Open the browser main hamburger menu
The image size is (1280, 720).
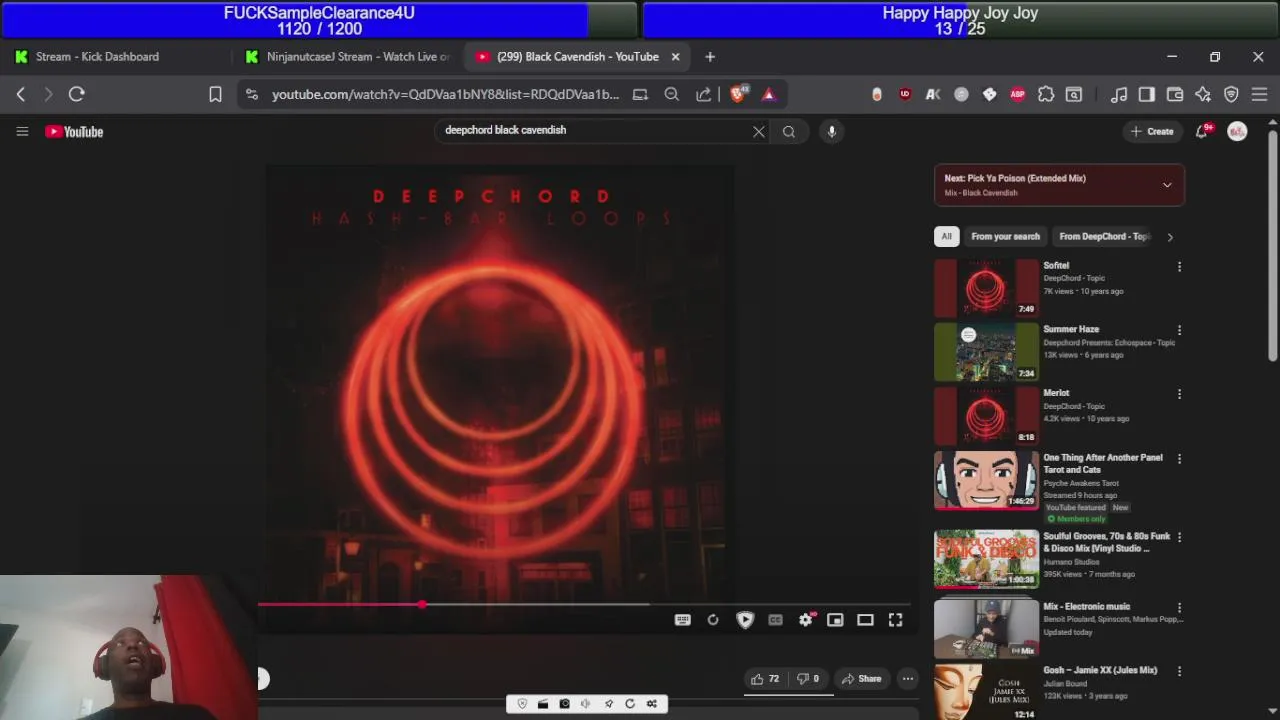1259,94
